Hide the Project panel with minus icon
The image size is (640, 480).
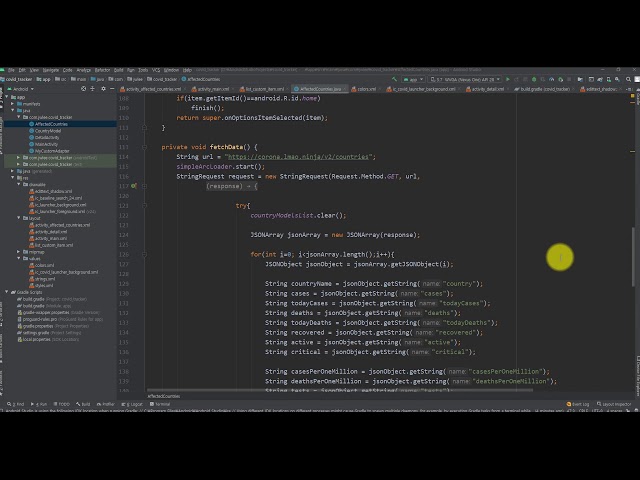coord(112,89)
